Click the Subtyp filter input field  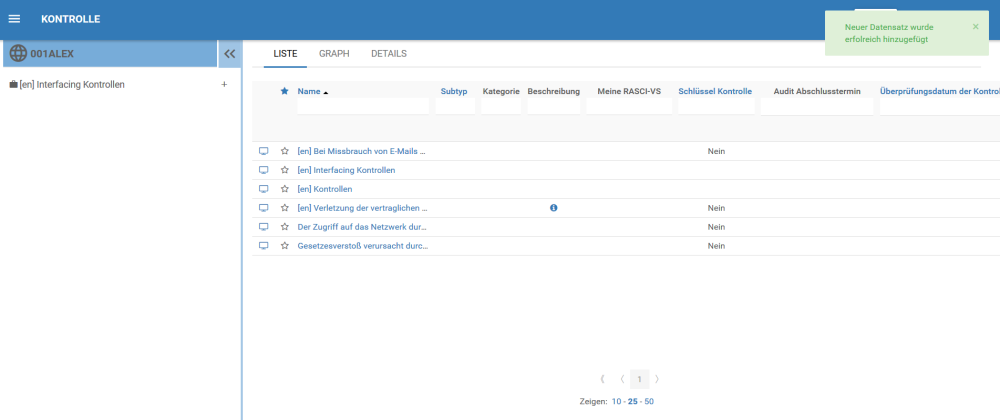[455, 106]
